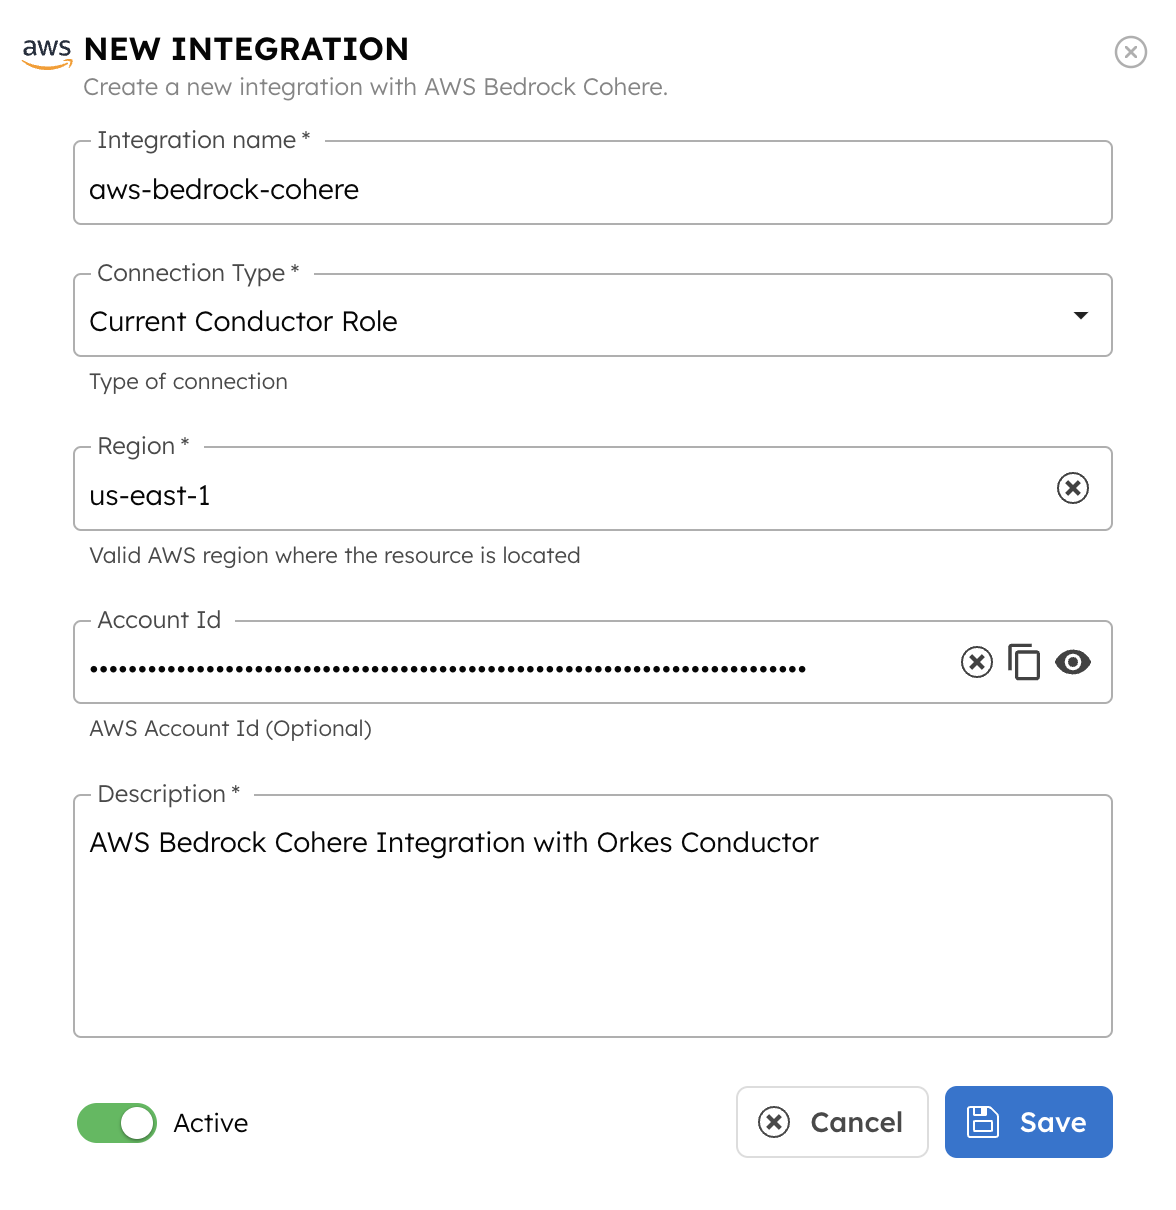Viewport: 1176px width, 1210px height.
Task: Click 'AWS Account Id (Optional)' text
Action: 230,729
